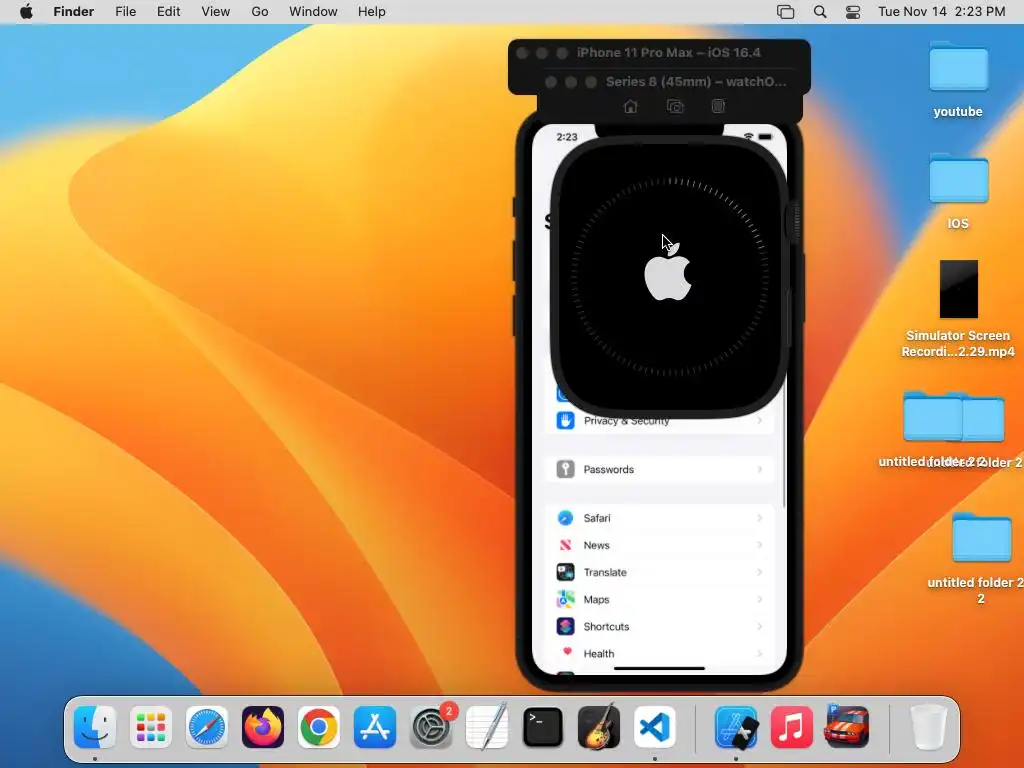The height and width of the screenshot is (768, 1024).
Task: Open GarageBand from the Dock
Action: pos(599,727)
